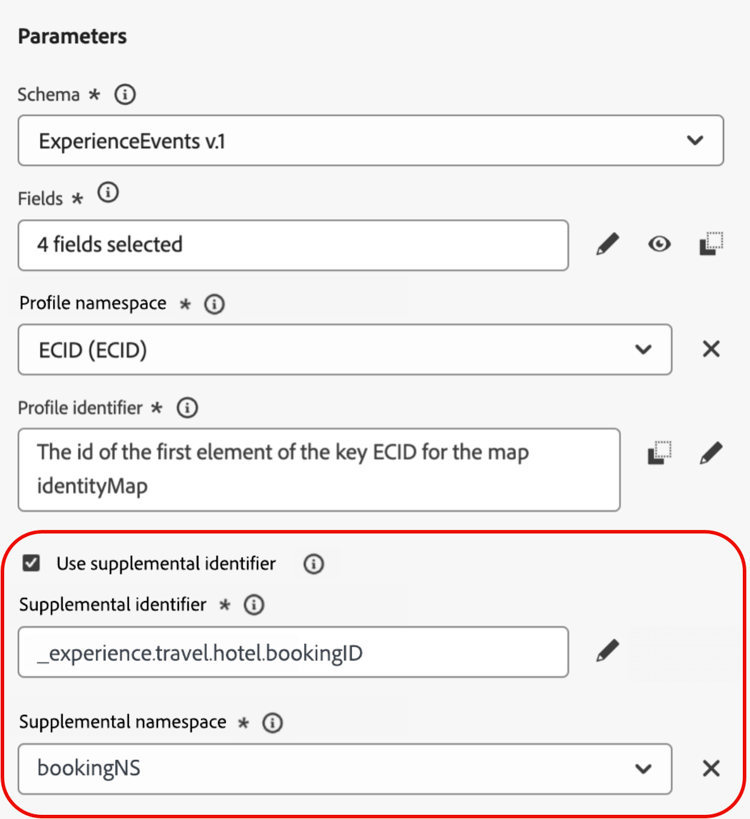Edit the selected fields with pencil icon
750x819 pixels.
(607, 244)
